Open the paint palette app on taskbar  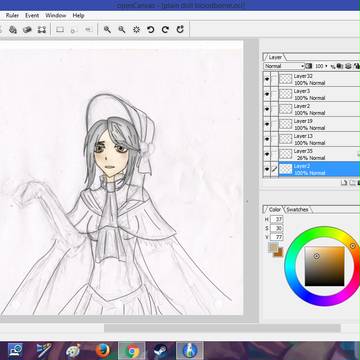pyautogui.click(x=73, y=350)
